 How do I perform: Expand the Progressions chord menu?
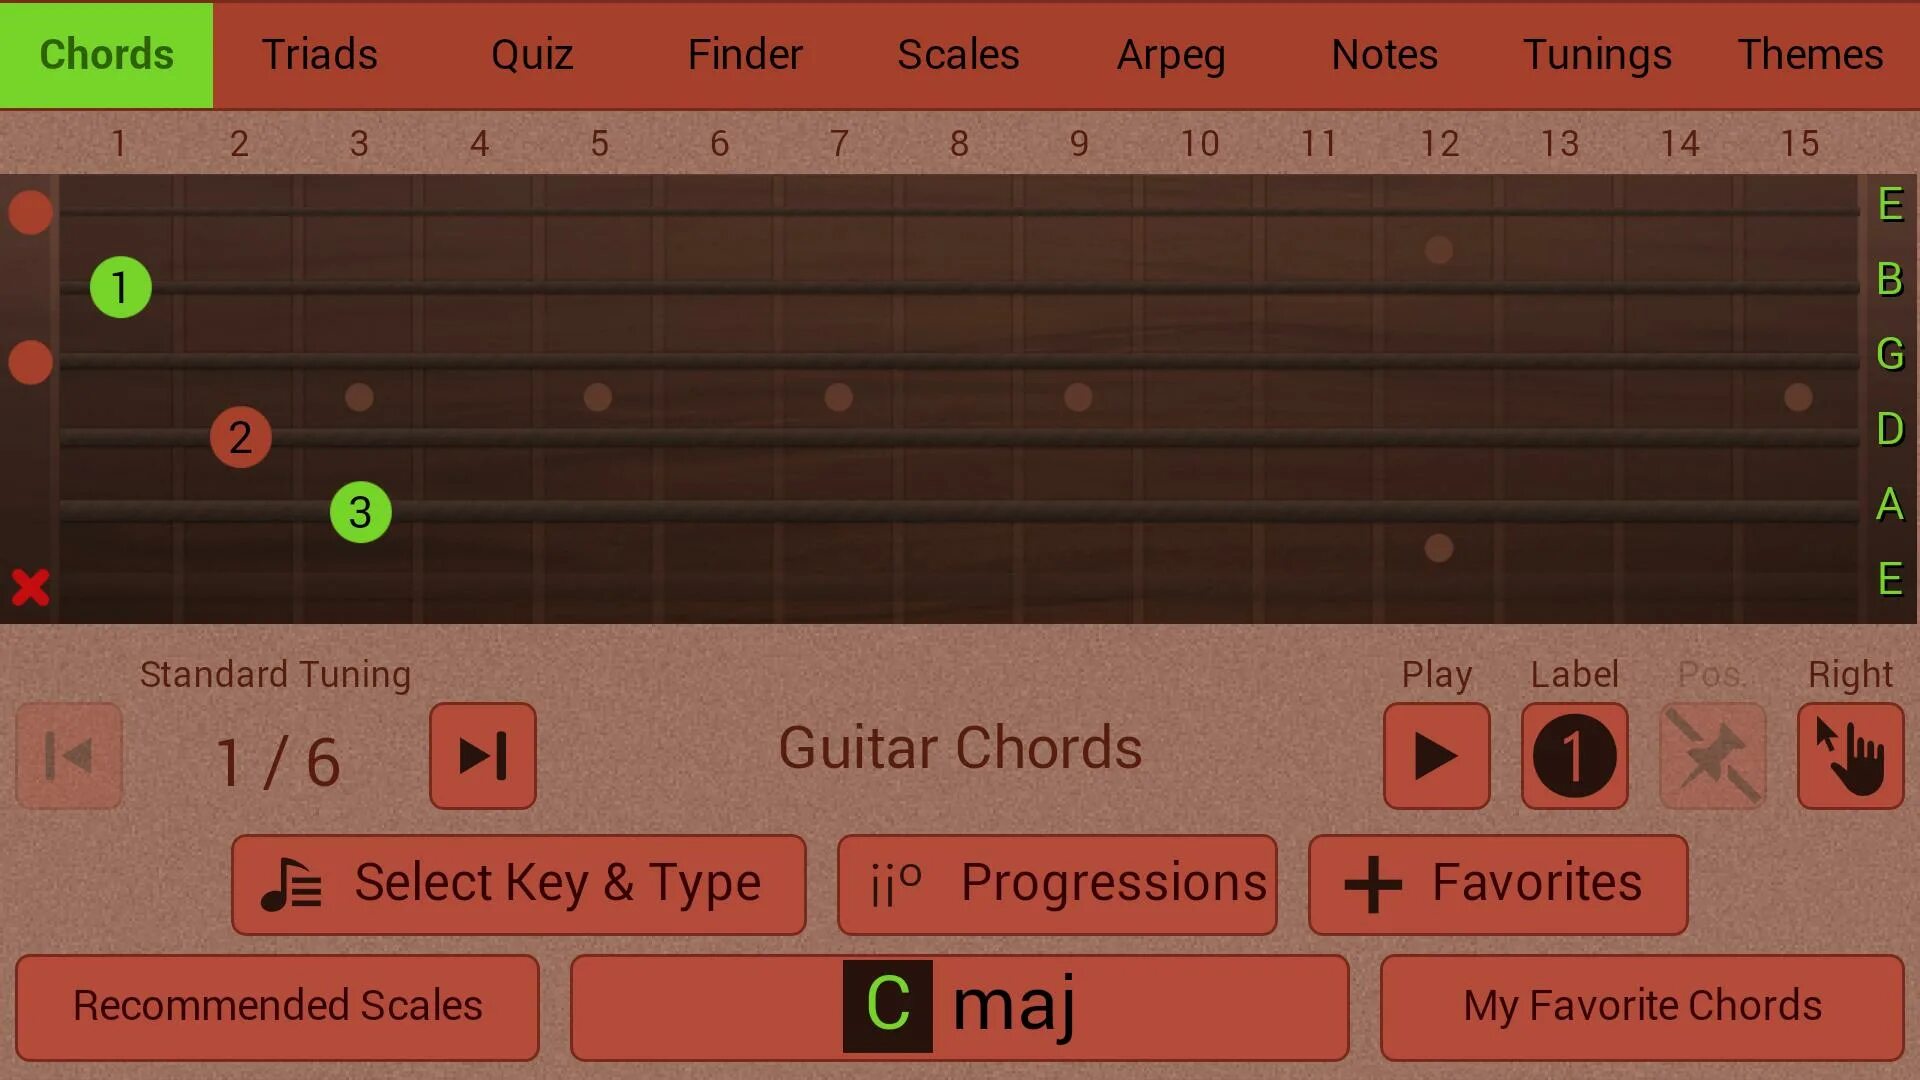click(x=1055, y=884)
